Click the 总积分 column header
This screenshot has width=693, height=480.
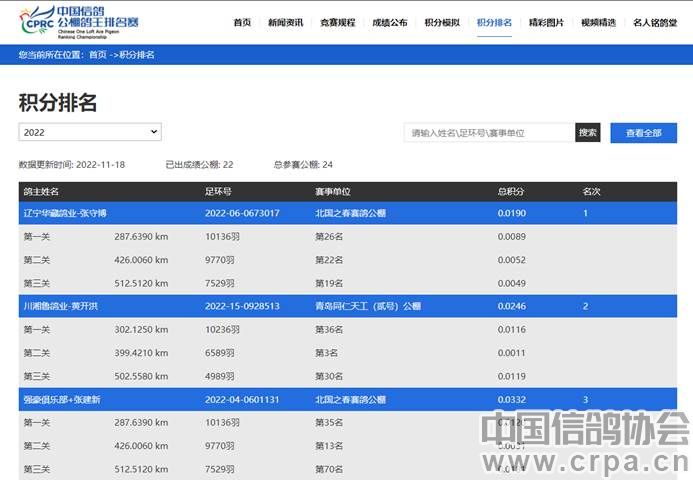(510, 191)
